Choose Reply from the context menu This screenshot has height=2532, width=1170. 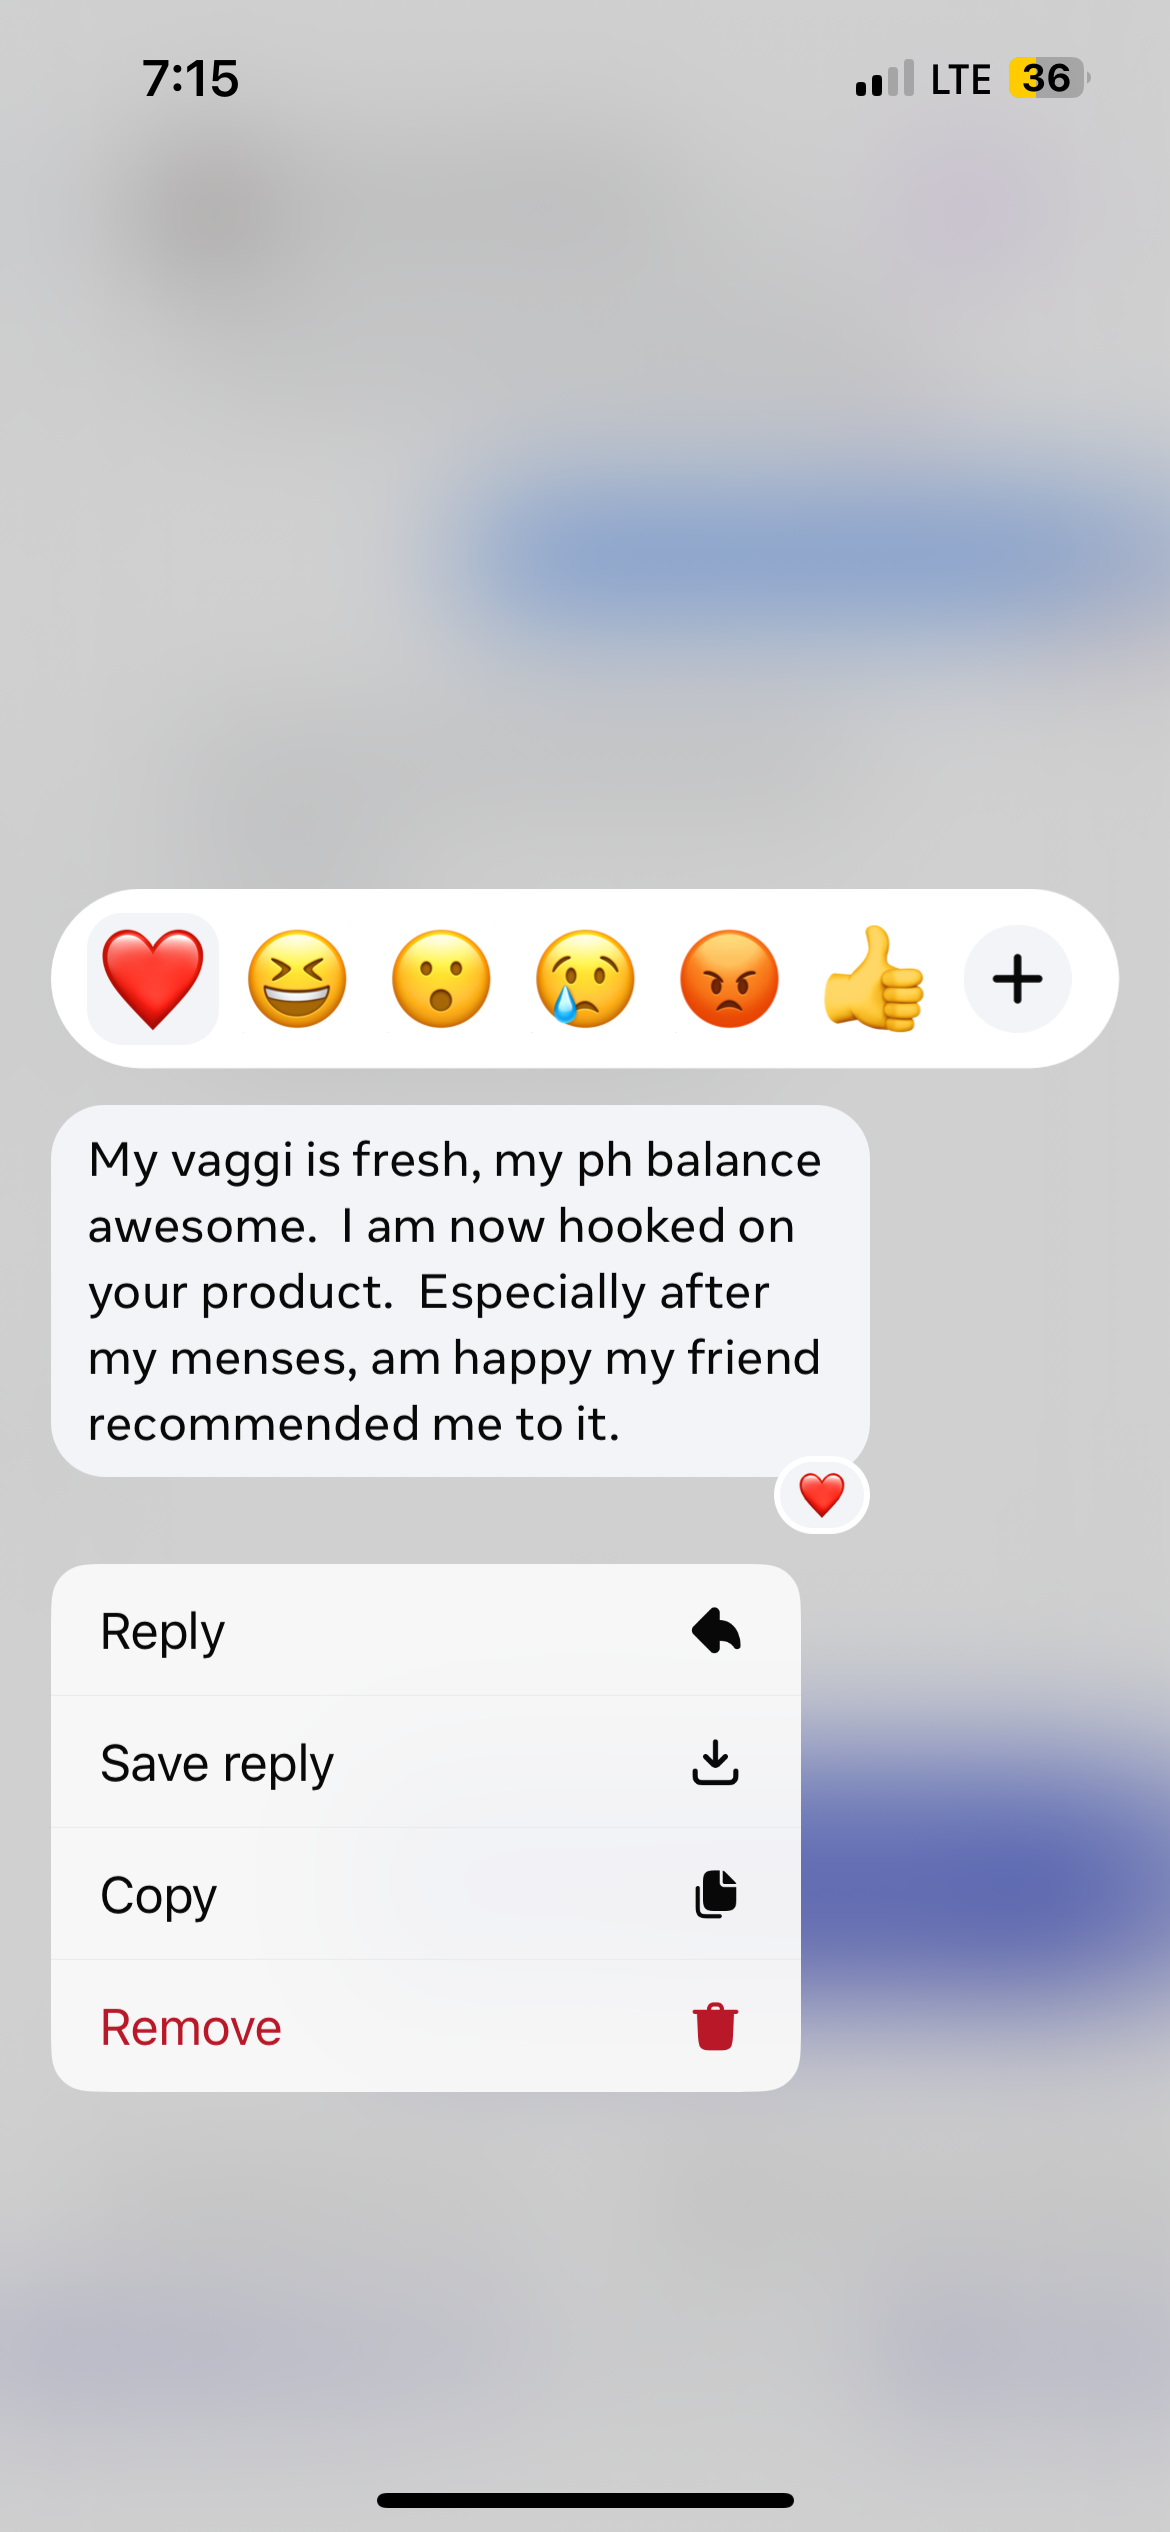point(426,1631)
